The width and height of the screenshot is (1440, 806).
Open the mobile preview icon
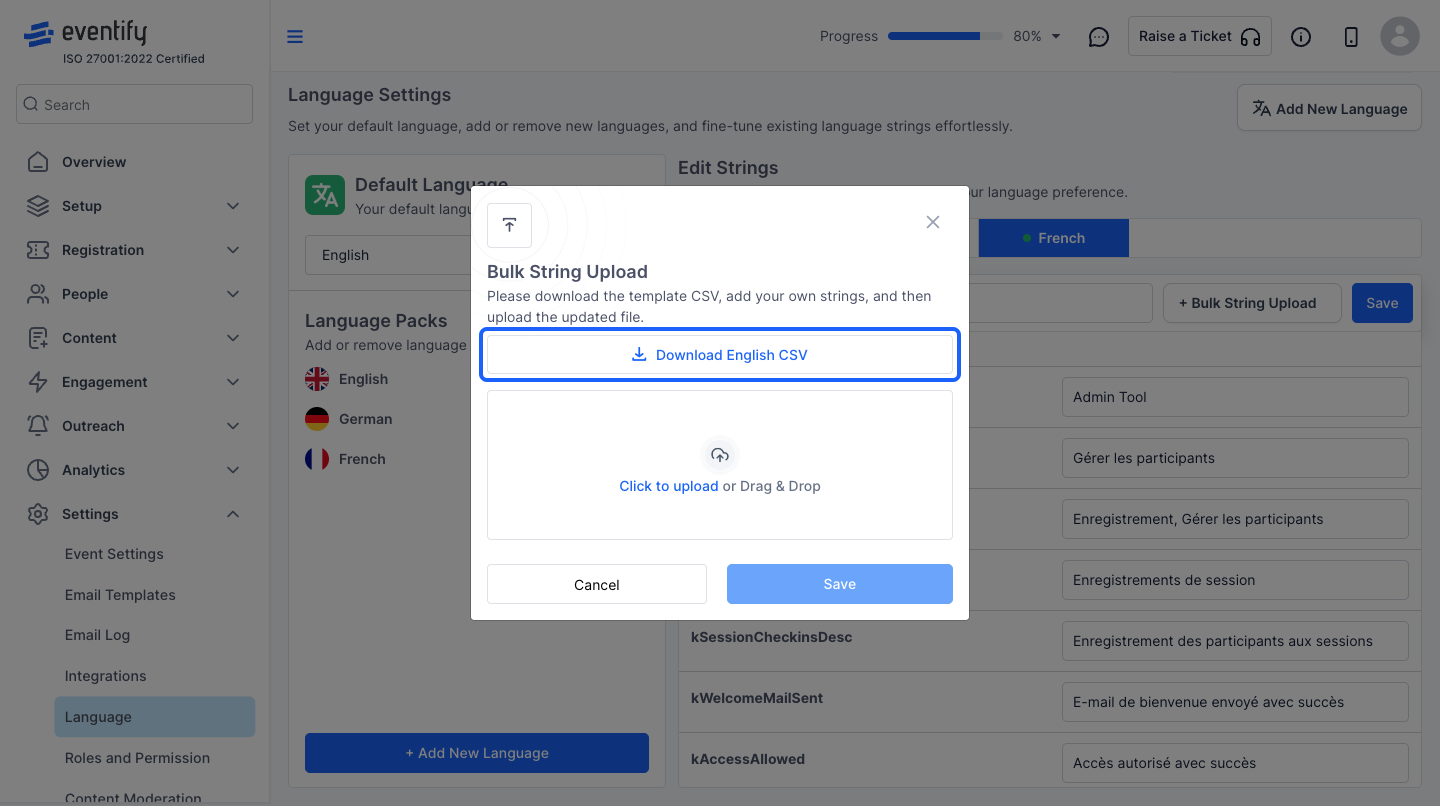click(x=1351, y=37)
